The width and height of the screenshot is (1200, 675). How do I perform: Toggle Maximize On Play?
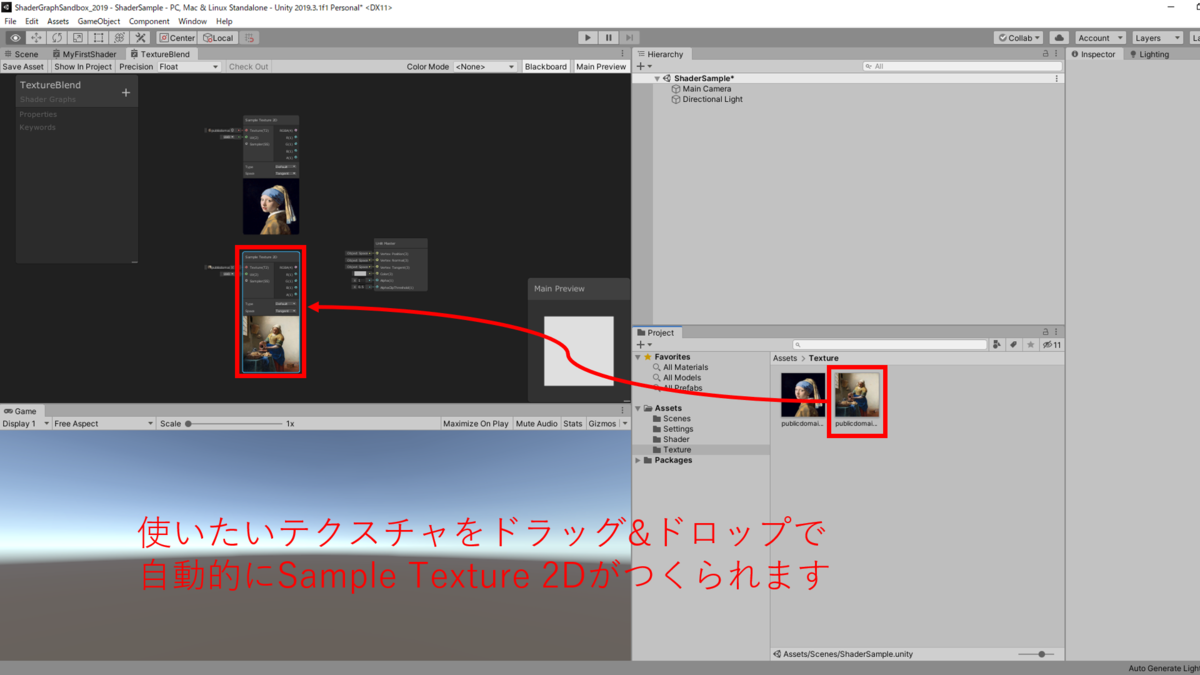[x=476, y=423]
